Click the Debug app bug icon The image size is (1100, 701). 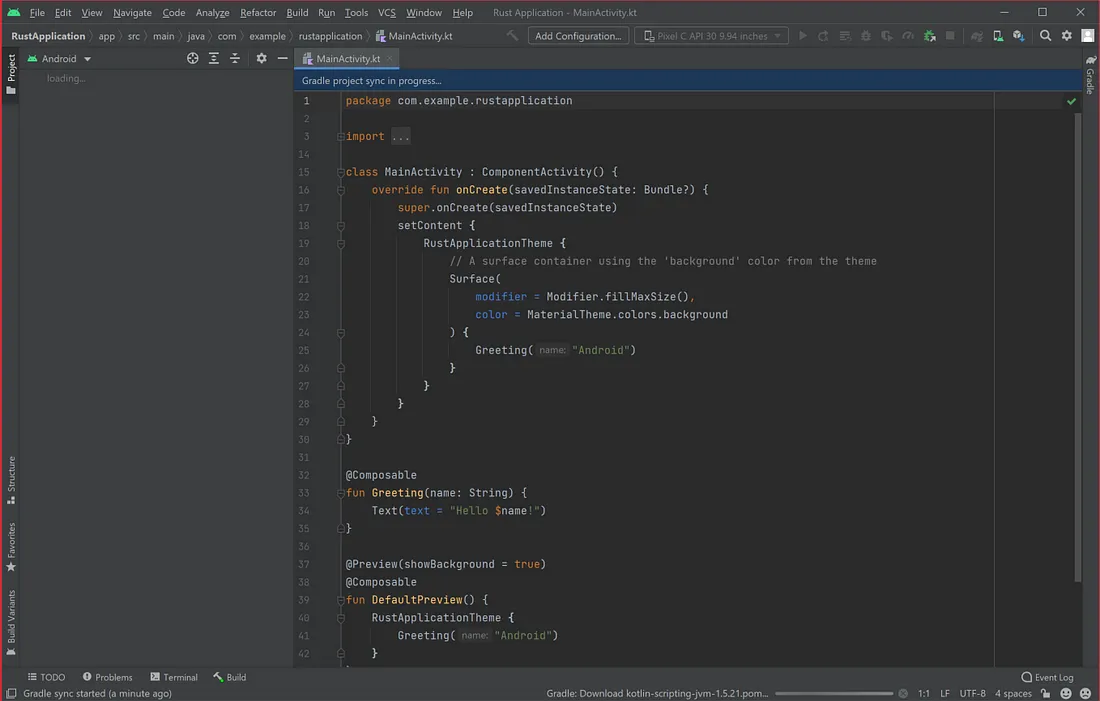pos(866,36)
